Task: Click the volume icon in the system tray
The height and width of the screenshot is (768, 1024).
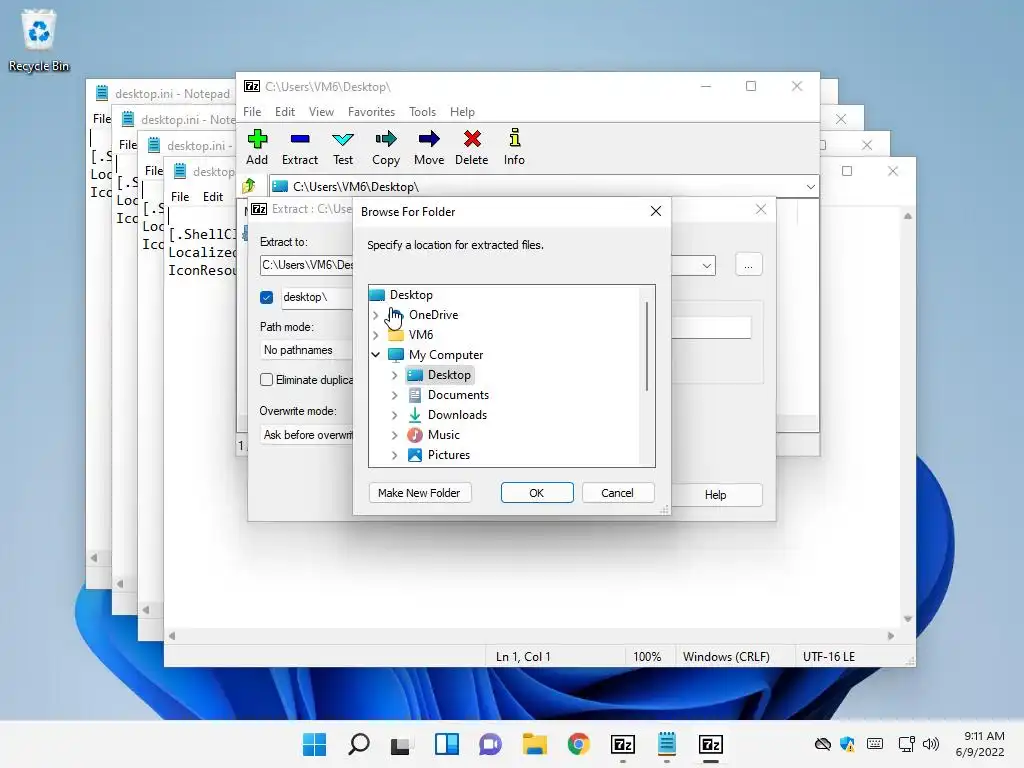Action: (931, 744)
